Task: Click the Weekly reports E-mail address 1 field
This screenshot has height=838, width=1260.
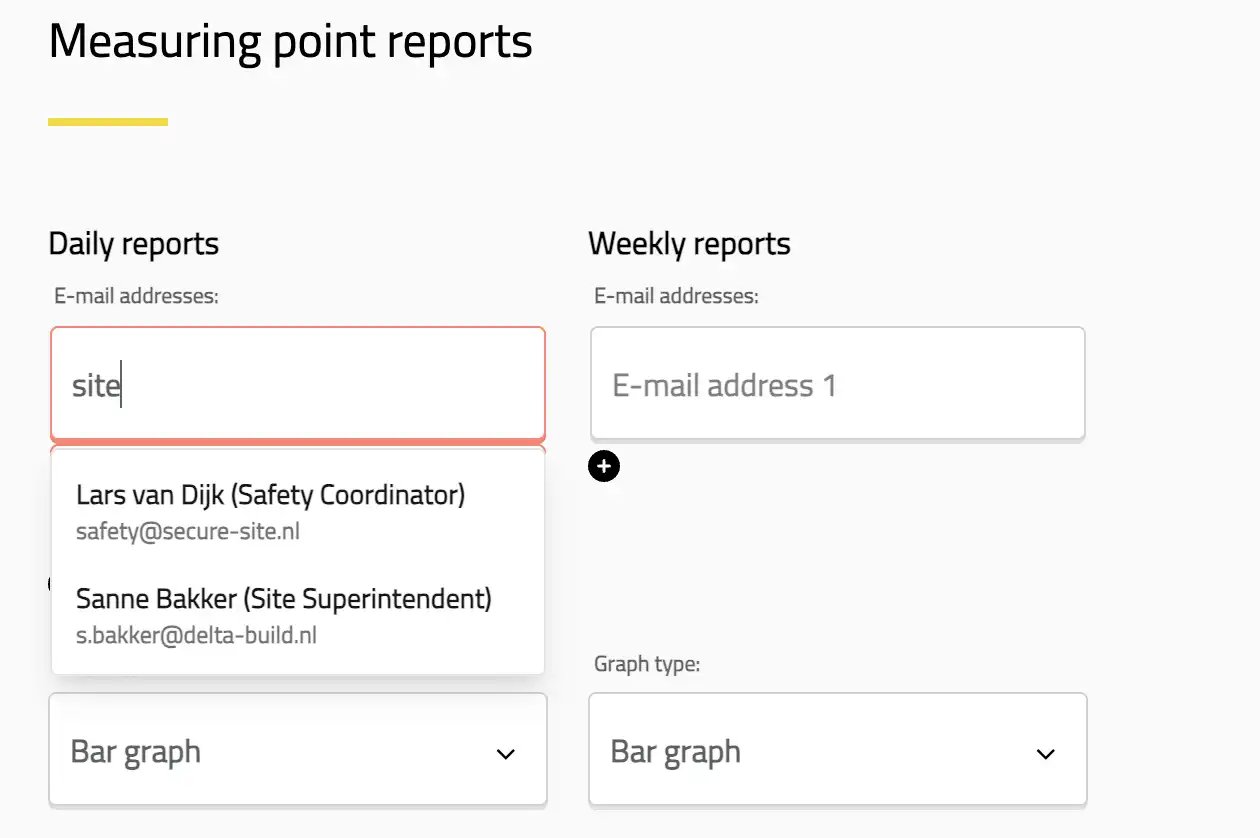Action: pos(838,383)
